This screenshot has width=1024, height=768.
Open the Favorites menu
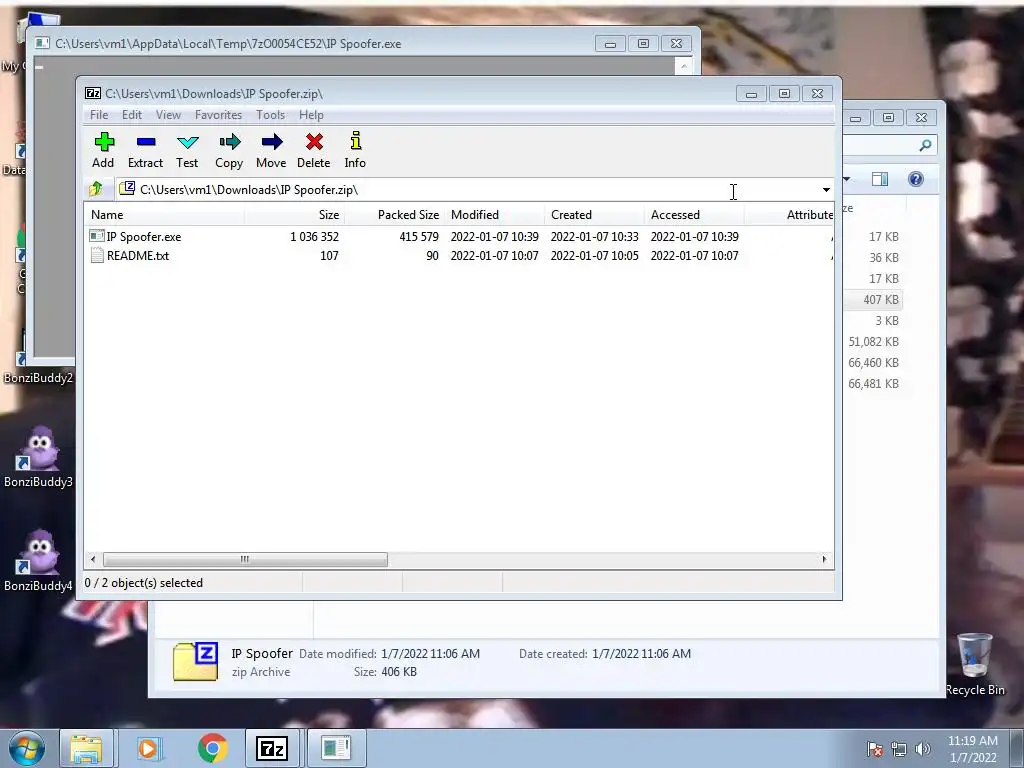coord(218,115)
